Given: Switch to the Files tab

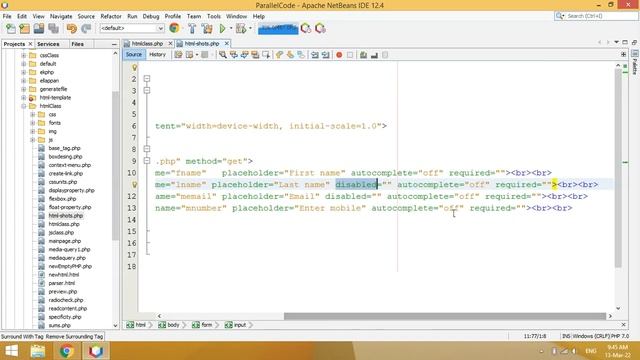Looking at the screenshot, I should point(78,44).
